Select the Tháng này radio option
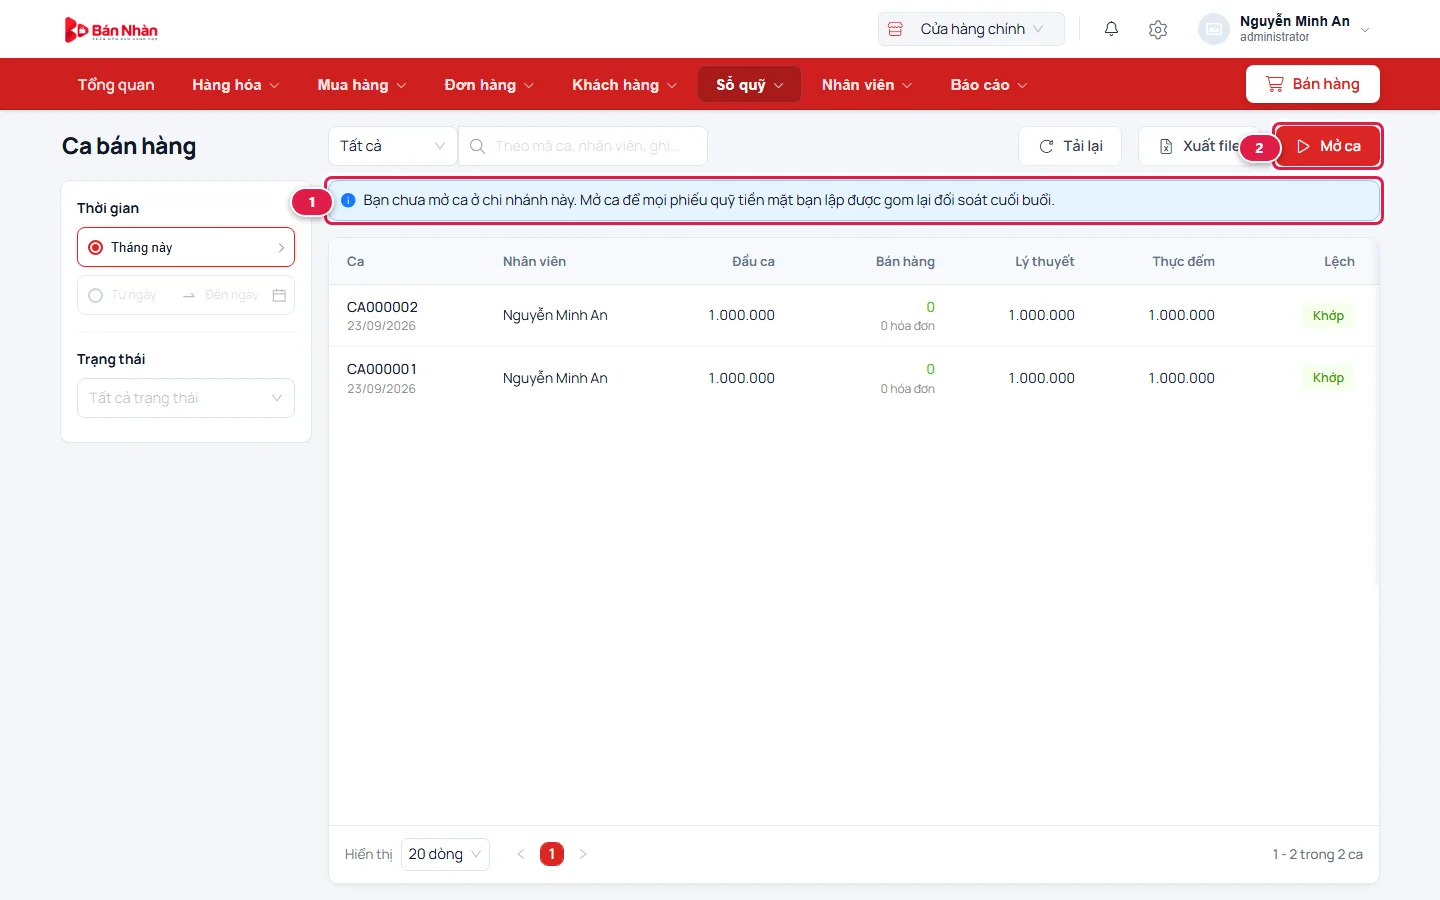1440x900 pixels. (x=96, y=247)
